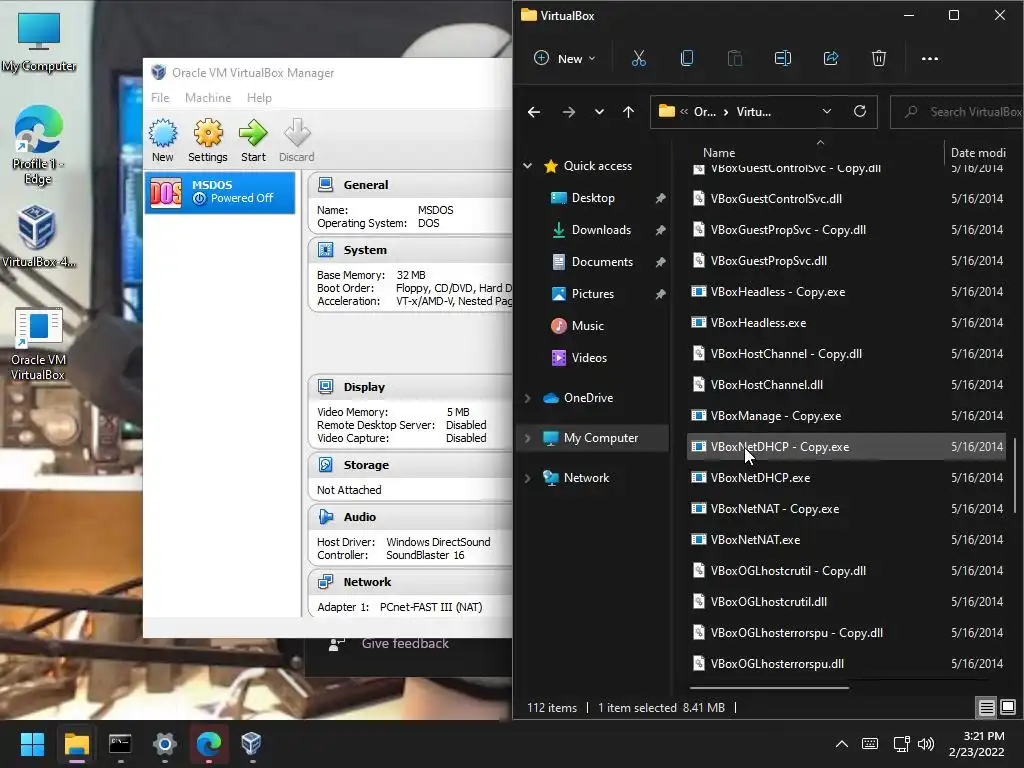Open the See more ellipsis menu
Screen dimensions: 1024x768
[x=929, y=59]
